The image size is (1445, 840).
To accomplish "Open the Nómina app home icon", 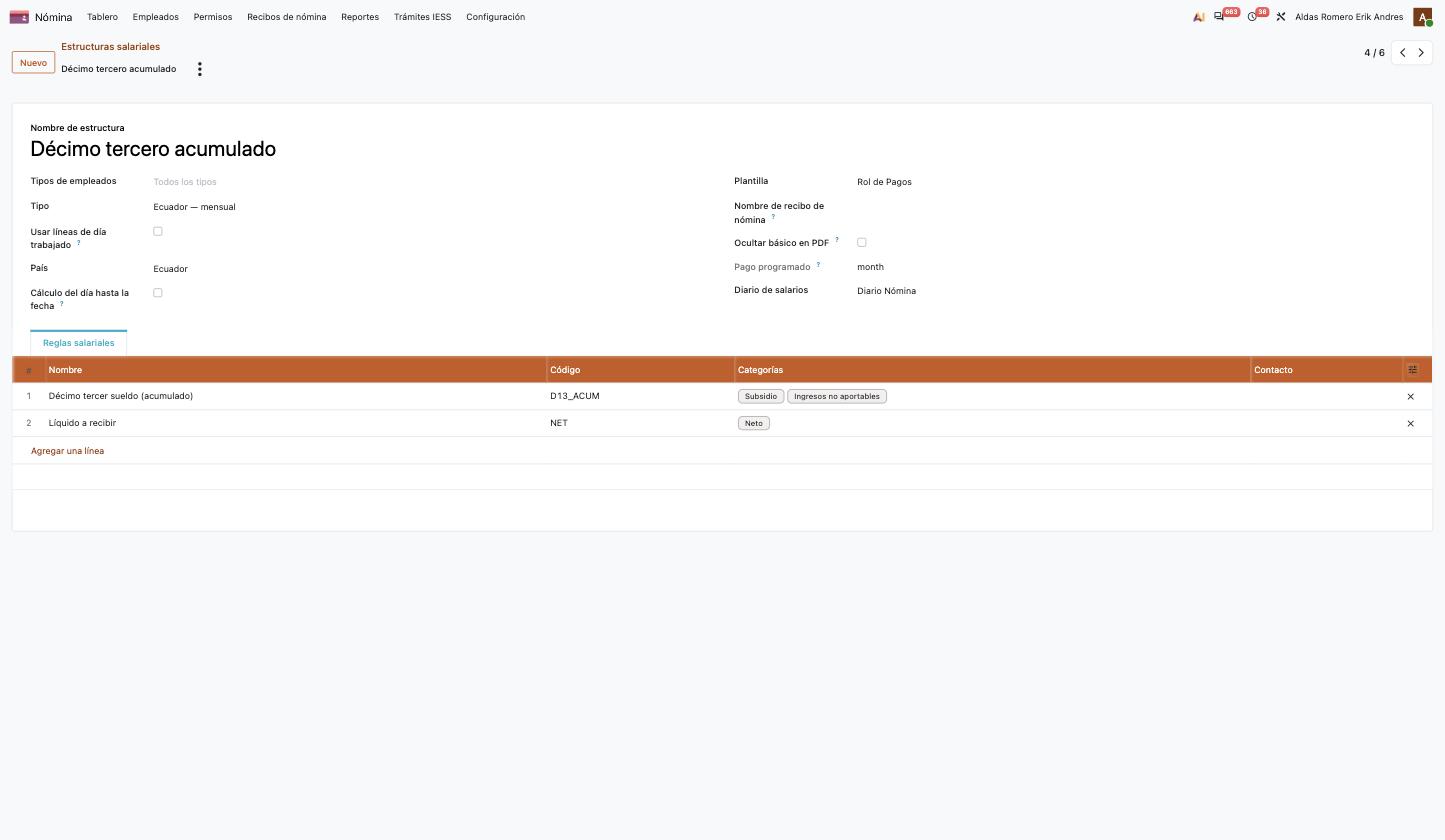I will [19, 17].
